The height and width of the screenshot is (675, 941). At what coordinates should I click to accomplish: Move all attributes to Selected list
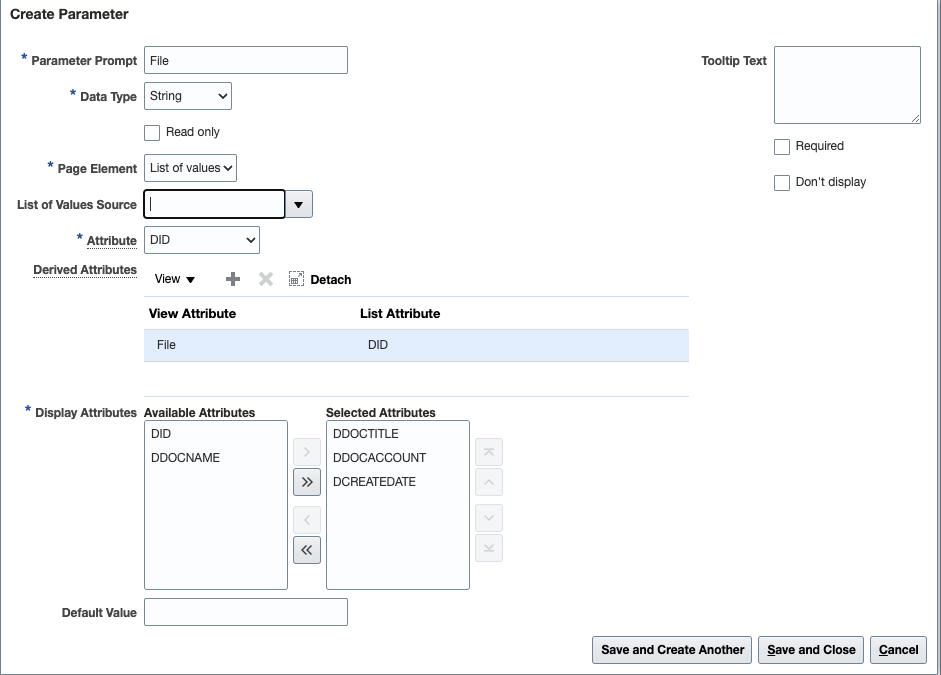click(307, 482)
